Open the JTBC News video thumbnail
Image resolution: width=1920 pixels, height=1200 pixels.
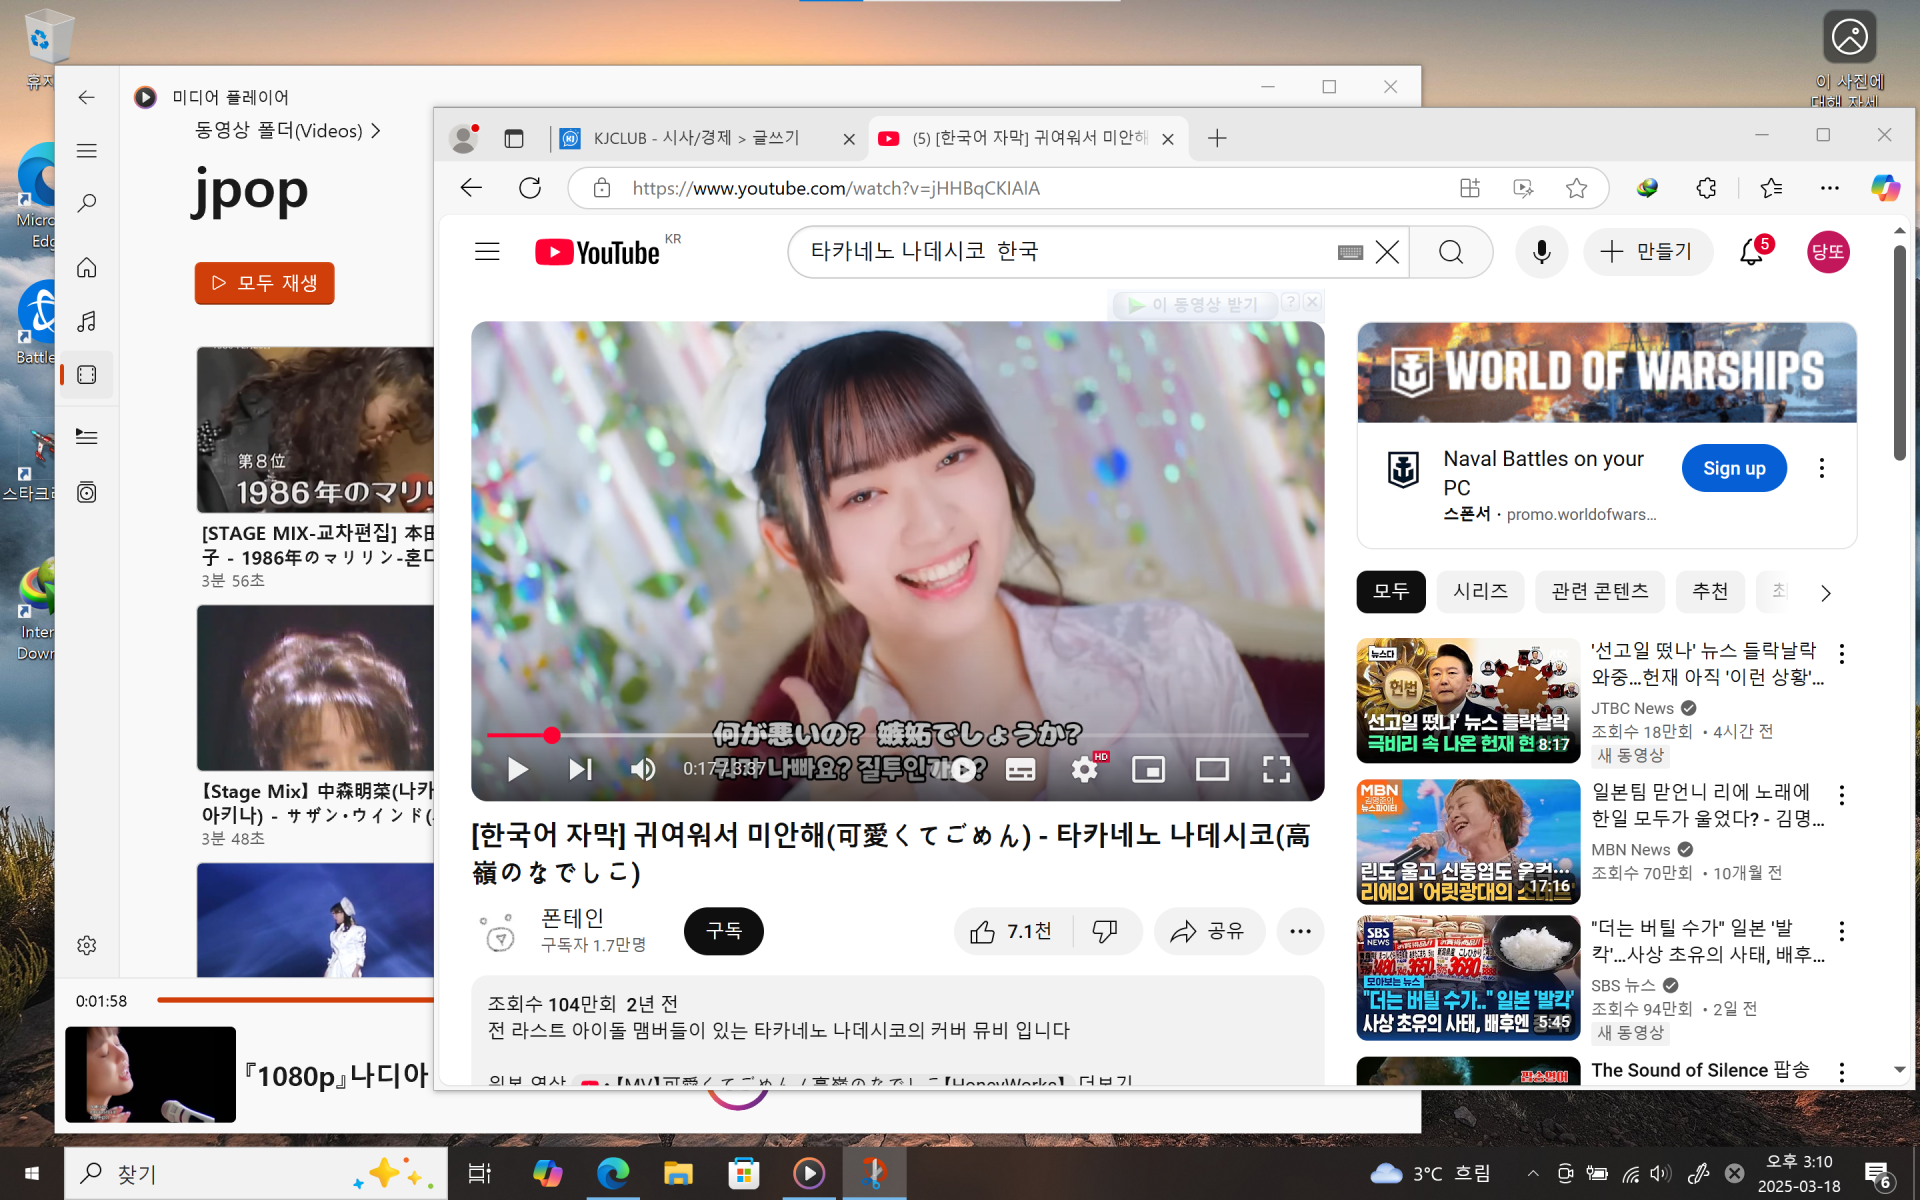[1468, 700]
